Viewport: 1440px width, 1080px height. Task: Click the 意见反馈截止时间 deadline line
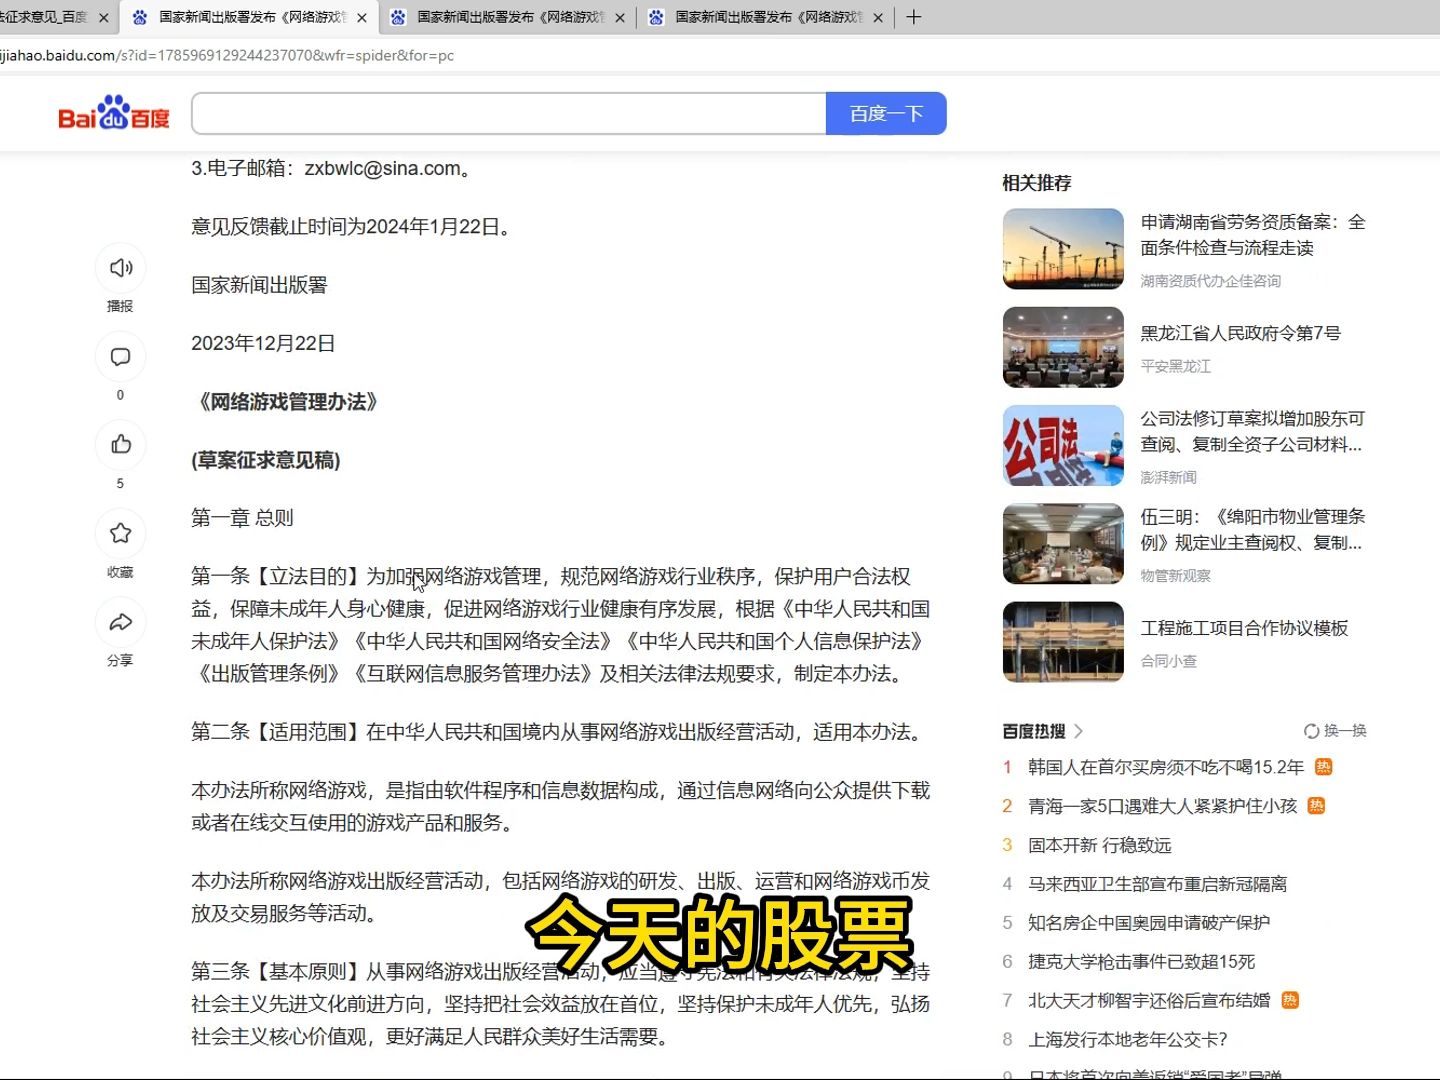(x=353, y=227)
